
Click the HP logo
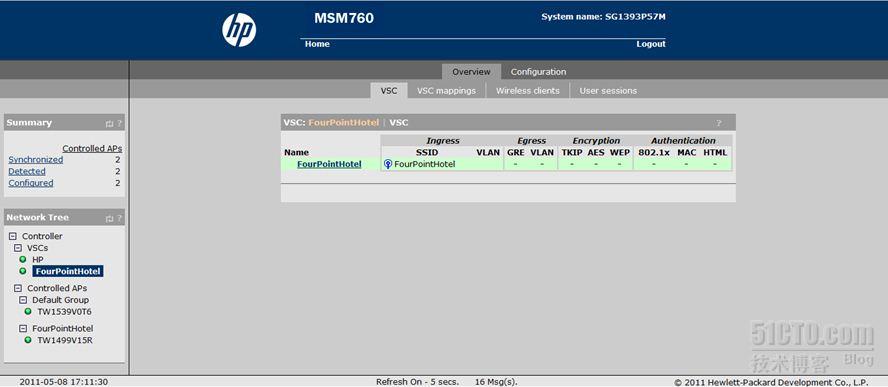(x=238, y=30)
